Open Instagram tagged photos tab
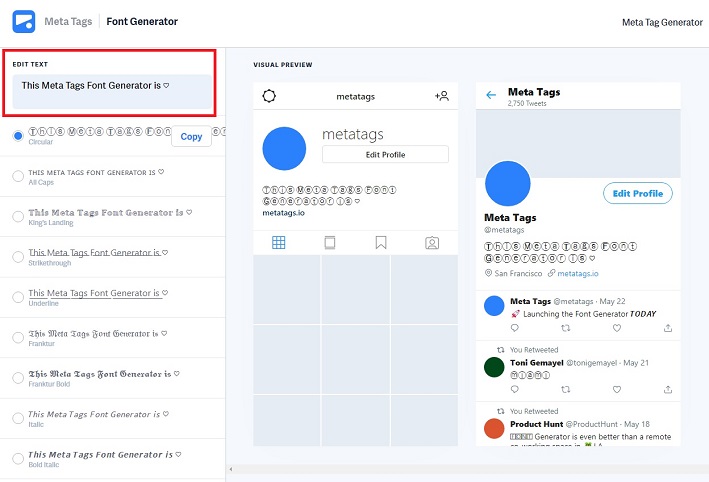Image resolution: width=709 pixels, height=482 pixels. click(432, 243)
